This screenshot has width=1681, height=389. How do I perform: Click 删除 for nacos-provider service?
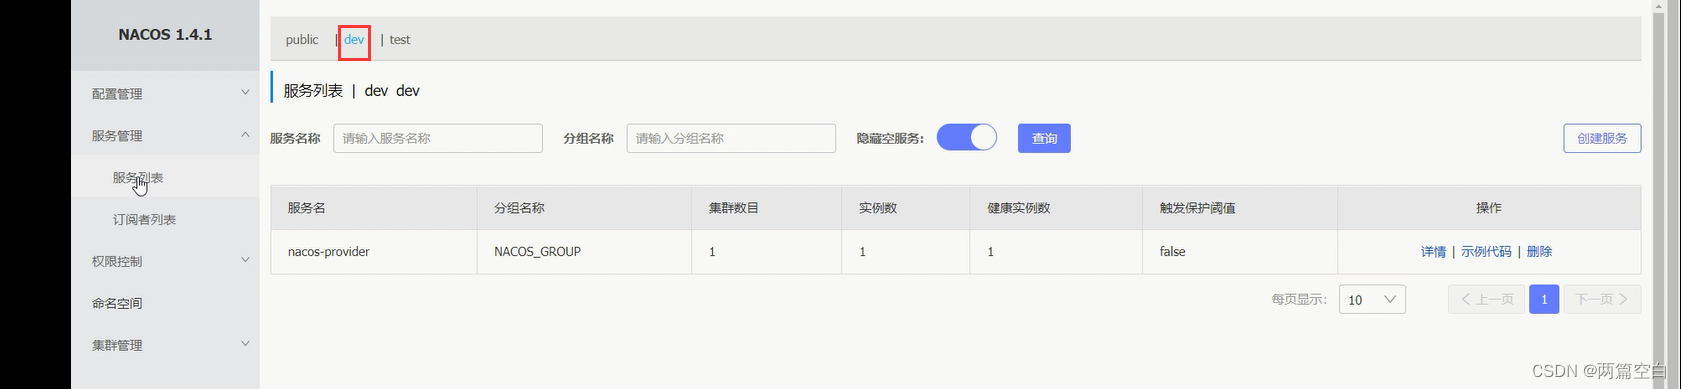(1539, 252)
